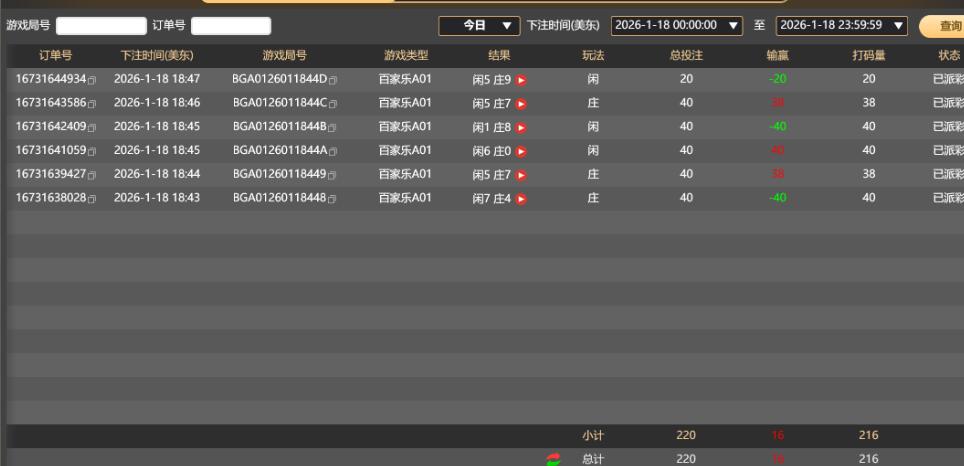Click replay icon beside result 闲1 庄8
Viewport: 964px width, 466px height.
(520, 127)
